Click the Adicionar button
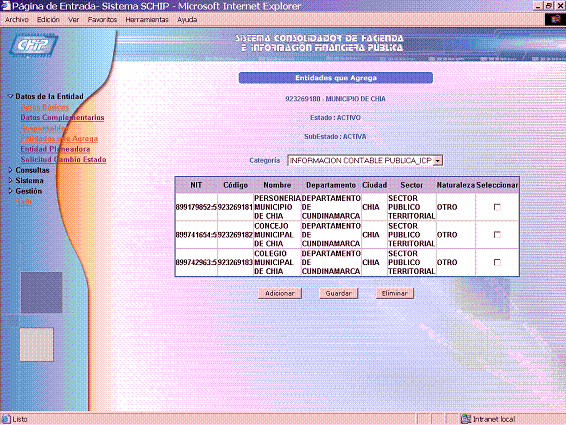This screenshot has height=425, width=566. click(280, 293)
